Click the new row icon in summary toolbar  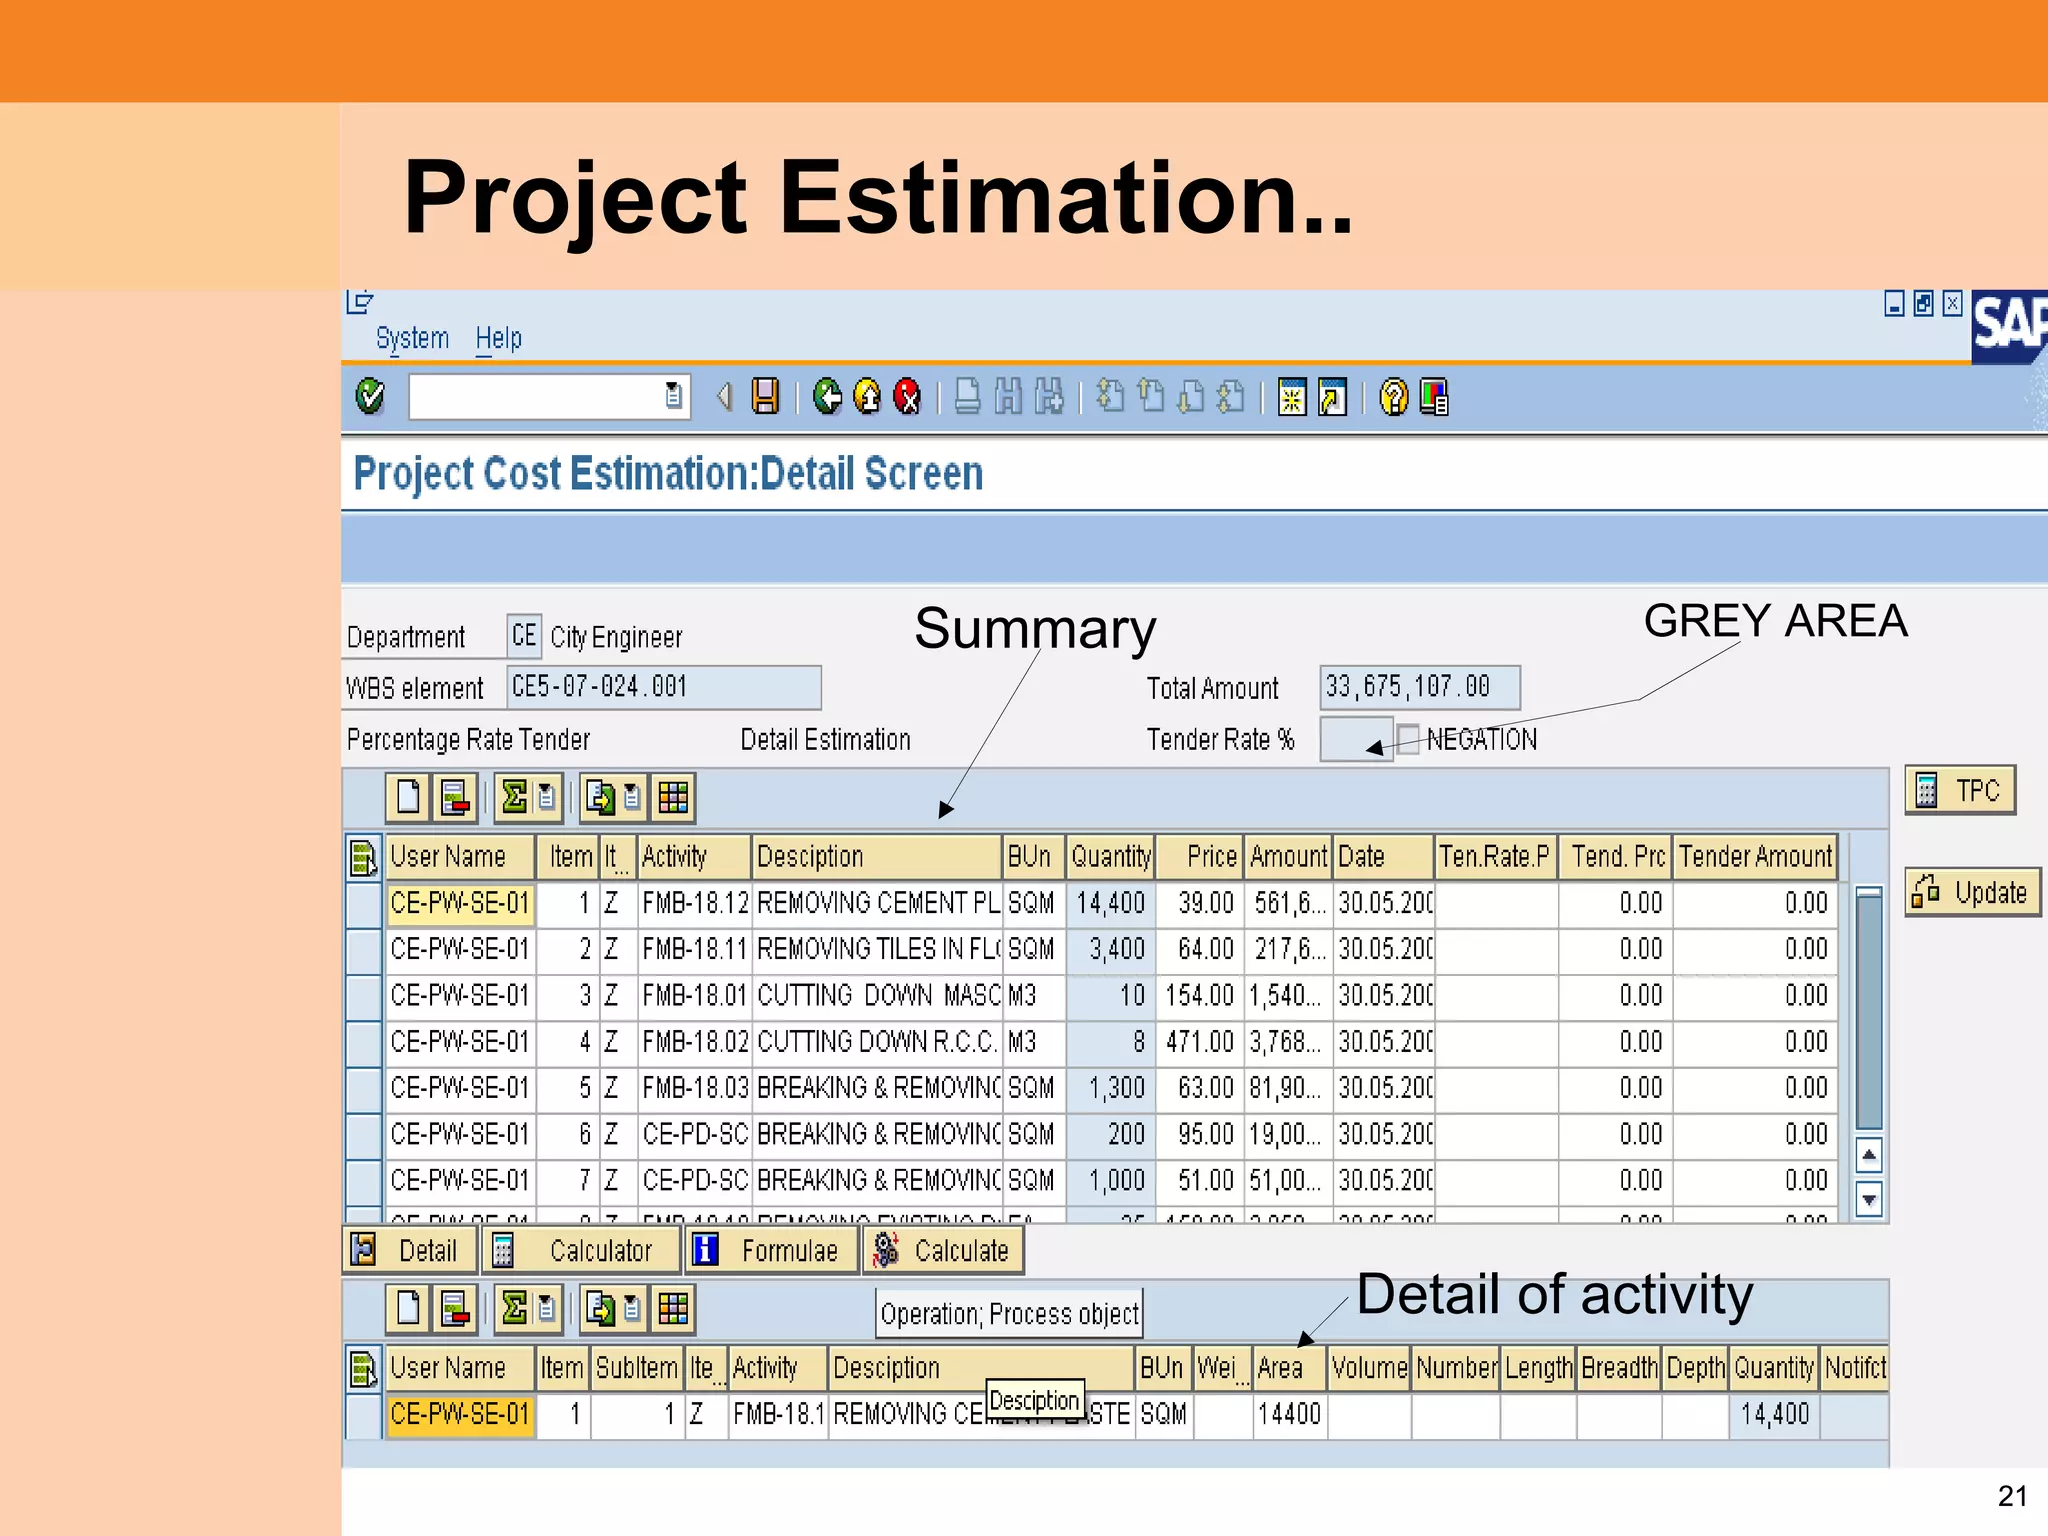pyautogui.click(x=408, y=797)
